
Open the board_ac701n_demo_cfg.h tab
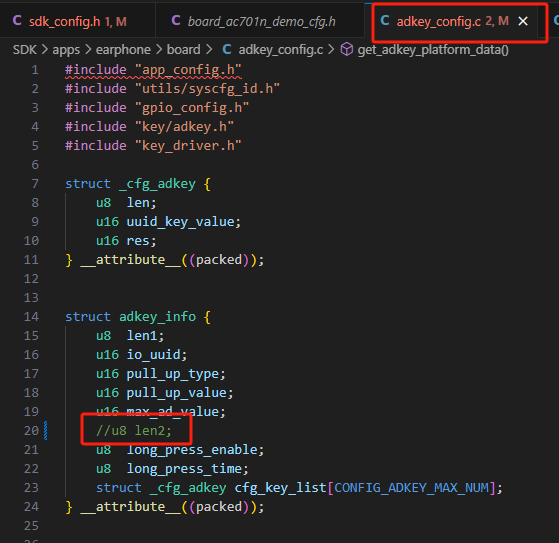coord(260,21)
